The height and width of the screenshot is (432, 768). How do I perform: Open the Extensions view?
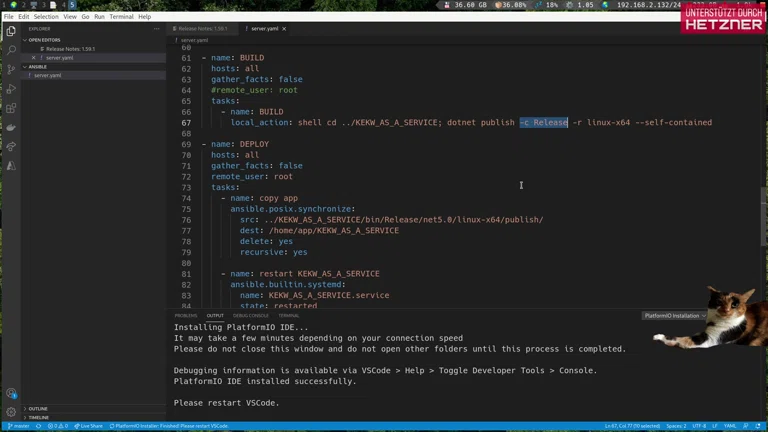[11, 108]
